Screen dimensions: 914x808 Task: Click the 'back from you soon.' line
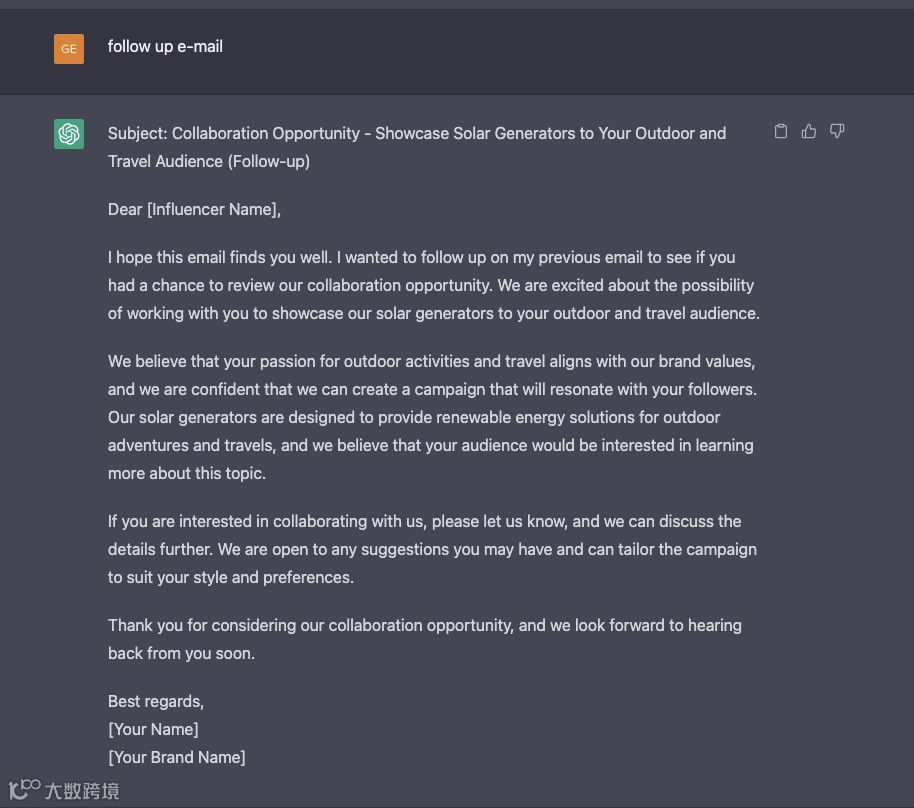[x=181, y=653]
